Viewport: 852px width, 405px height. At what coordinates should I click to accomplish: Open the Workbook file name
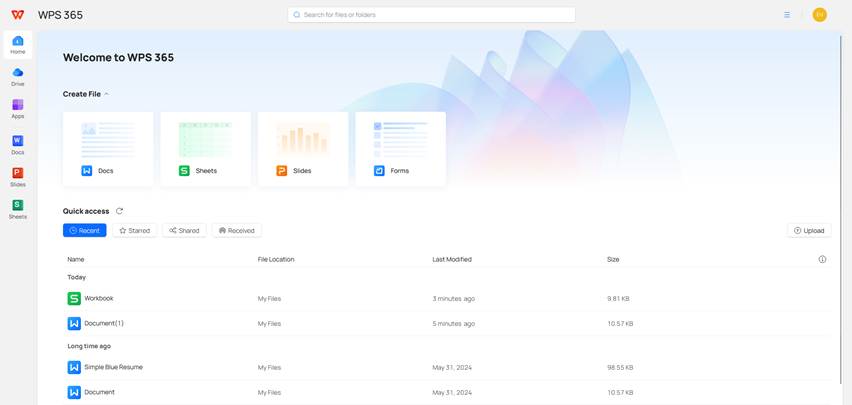99,298
